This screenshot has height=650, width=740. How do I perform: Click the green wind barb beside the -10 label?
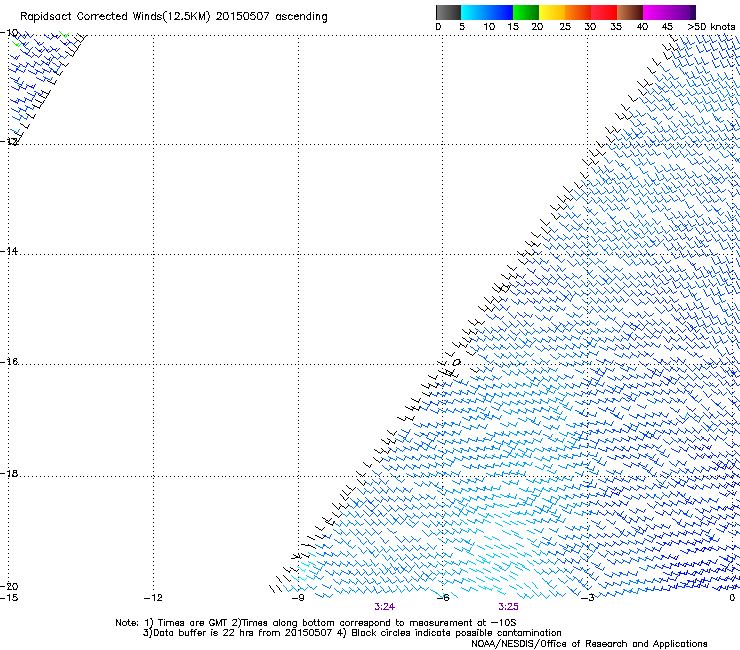pyautogui.click(x=17, y=44)
